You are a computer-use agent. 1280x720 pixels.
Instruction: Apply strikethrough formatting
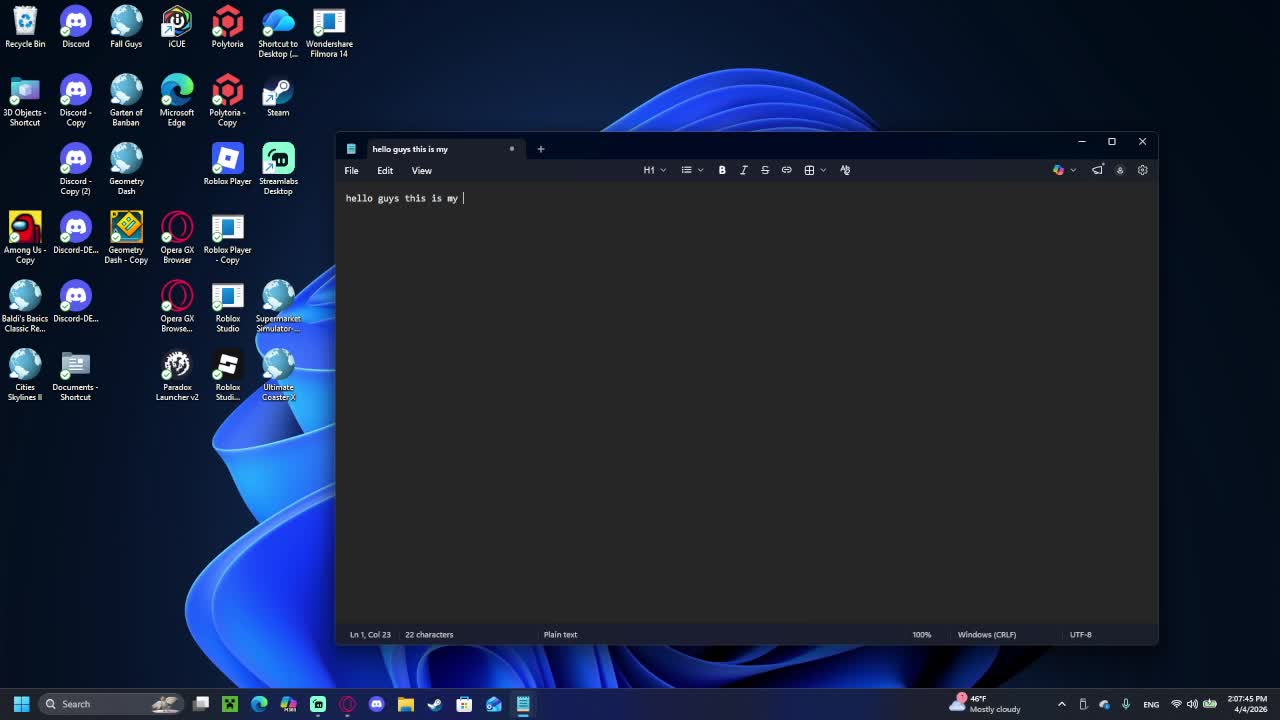(x=765, y=170)
